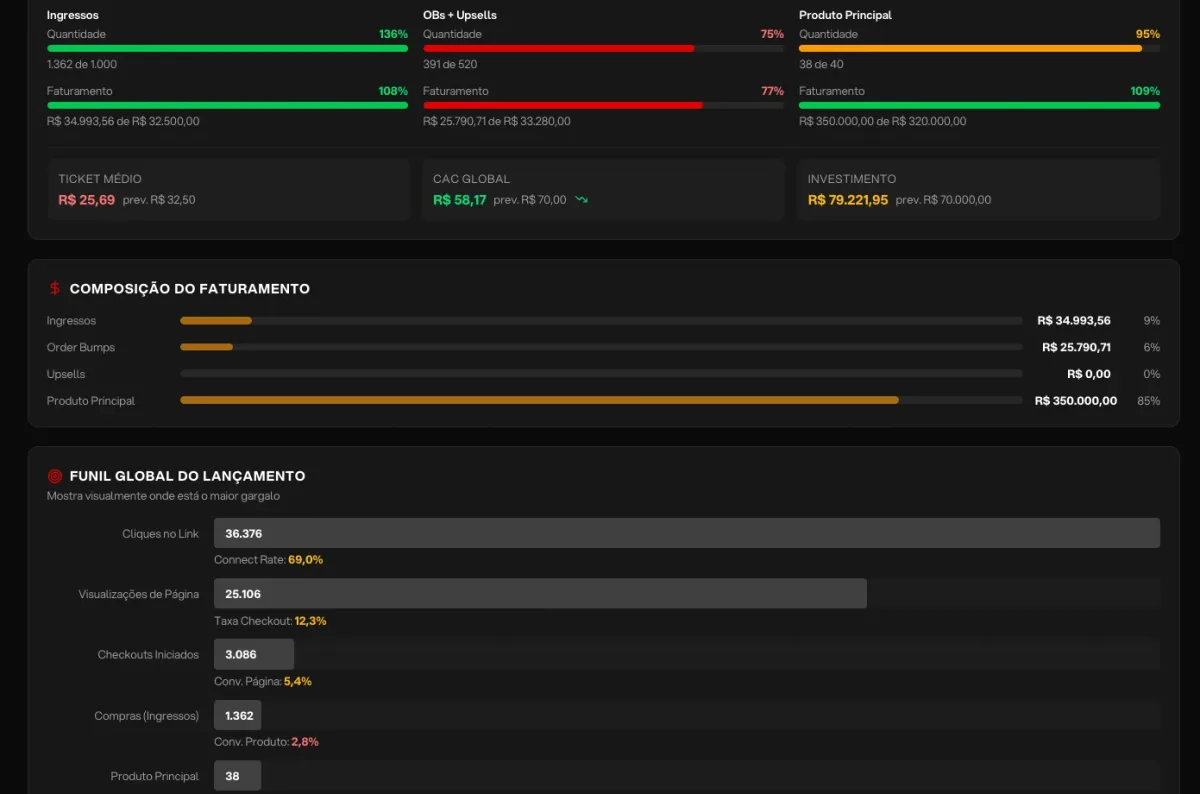Click the Visualizações de Página label
Viewport: 1200px width, 794px height.
click(139, 594)
